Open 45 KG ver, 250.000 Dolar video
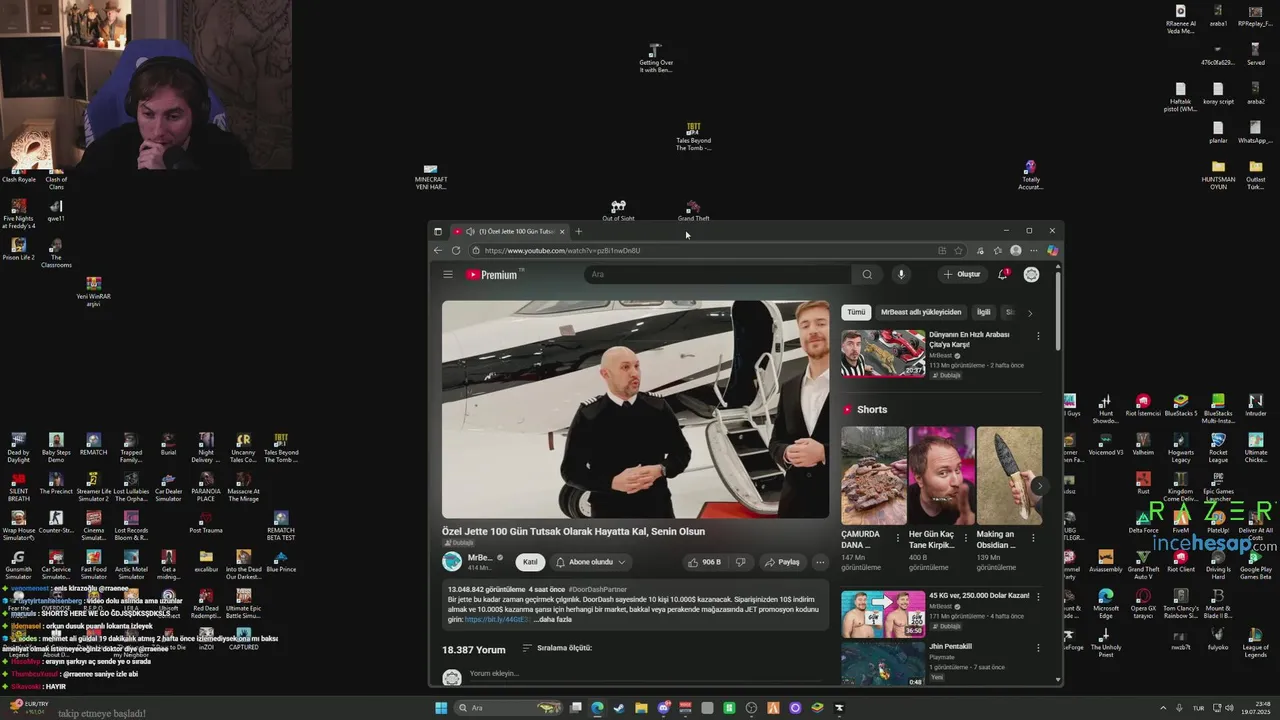Screen dimensions: 1280x720 883,614
